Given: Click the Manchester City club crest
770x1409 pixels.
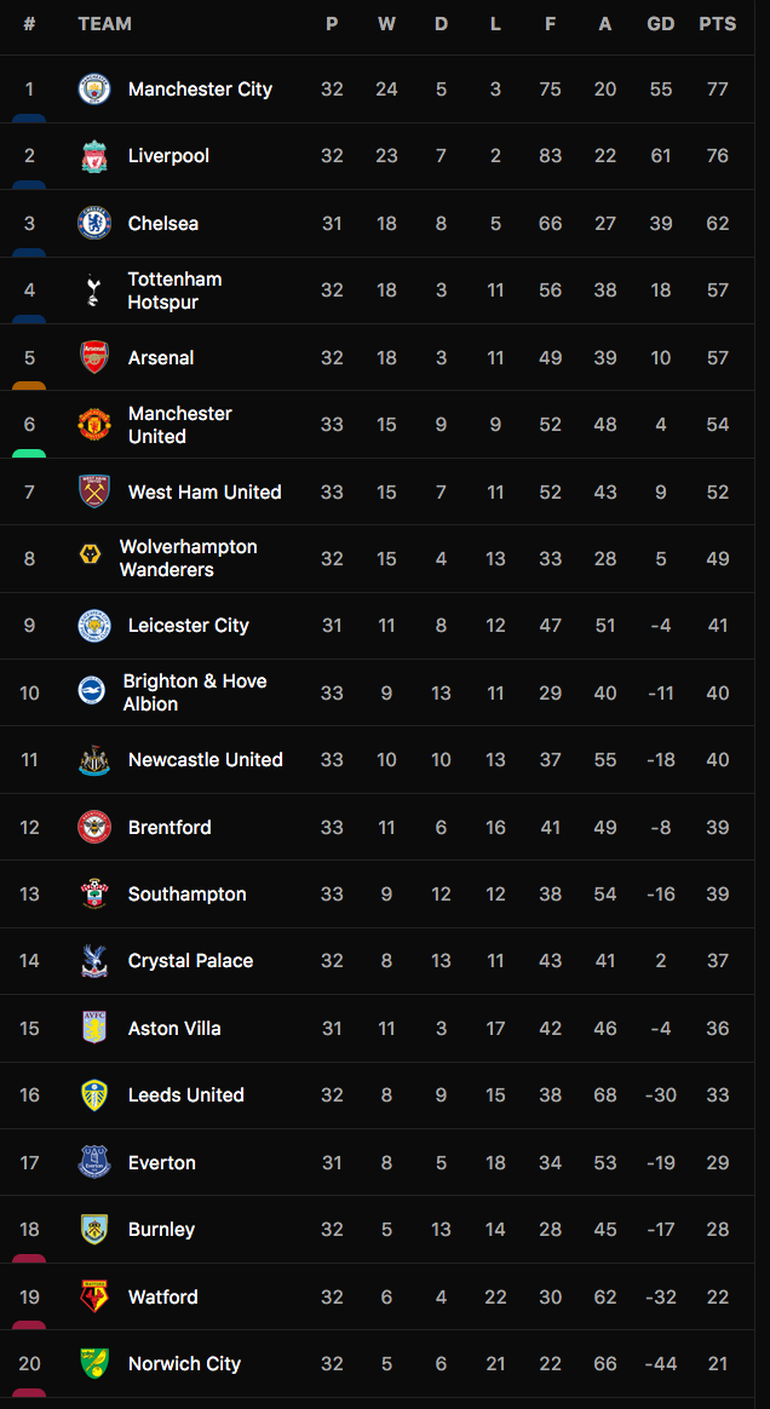Looking at the screenshot, I should coord(94,89).
